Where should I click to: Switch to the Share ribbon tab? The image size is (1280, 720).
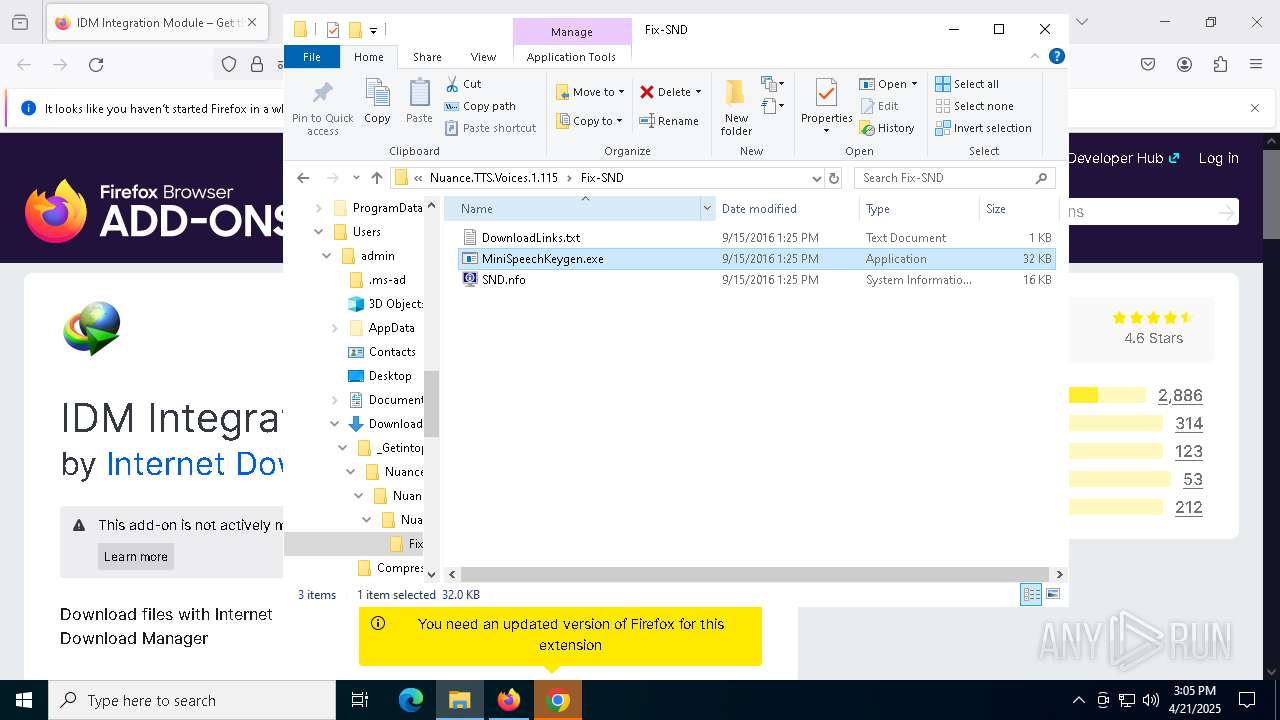(x=427, y=57)
